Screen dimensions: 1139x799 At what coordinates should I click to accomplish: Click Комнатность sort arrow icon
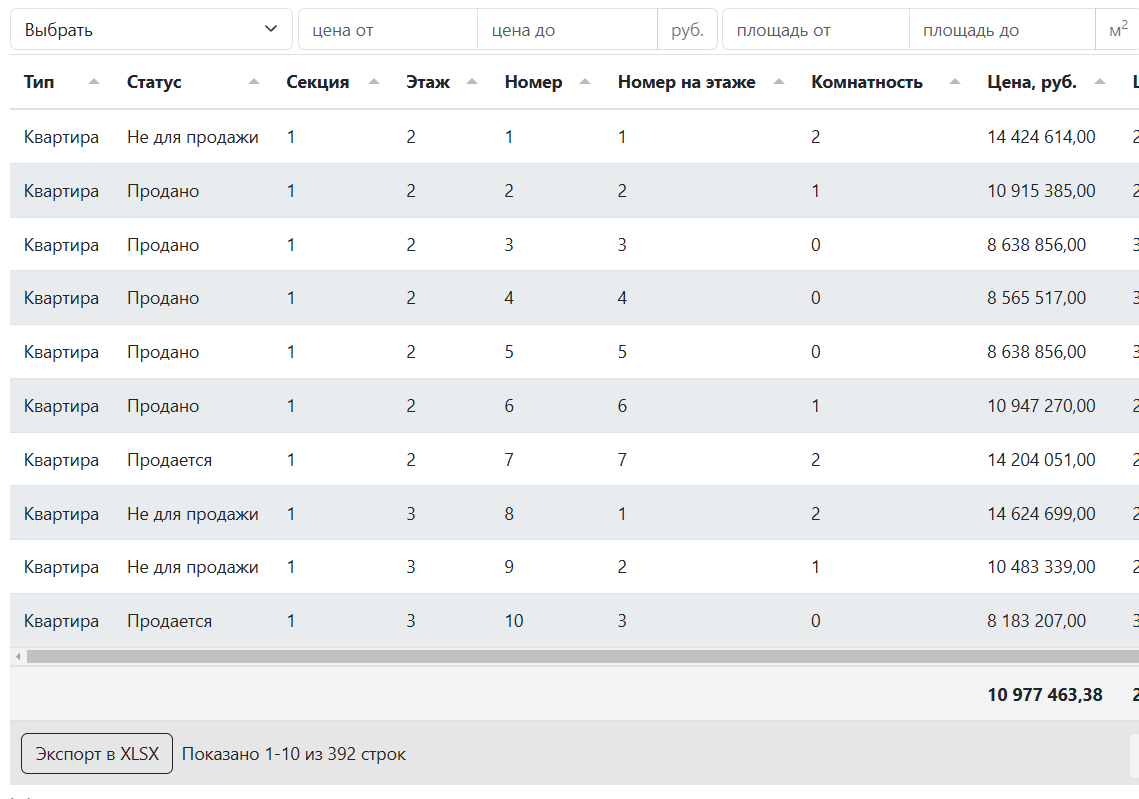(x=955, y=82)
